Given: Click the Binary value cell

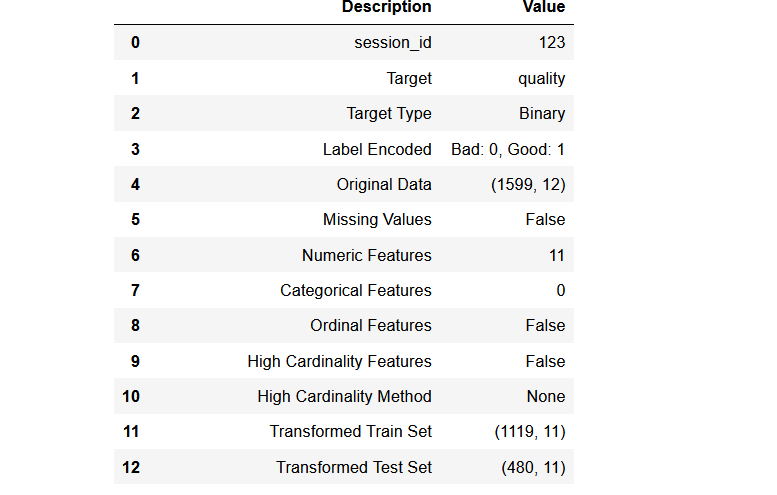Looking at the screenshot, I should [542, 114].
